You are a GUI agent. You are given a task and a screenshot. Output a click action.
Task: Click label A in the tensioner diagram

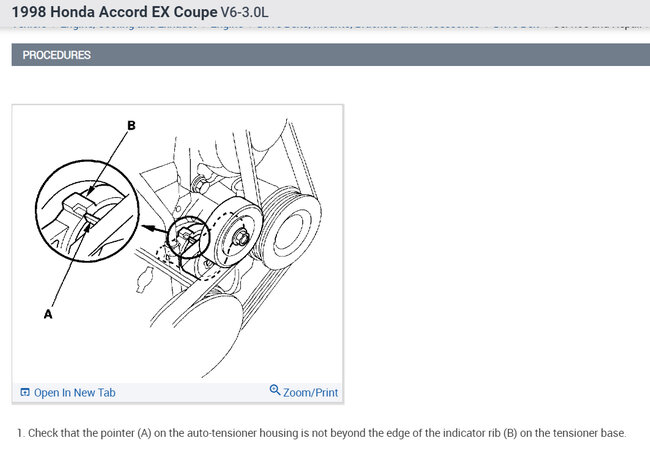48,314
